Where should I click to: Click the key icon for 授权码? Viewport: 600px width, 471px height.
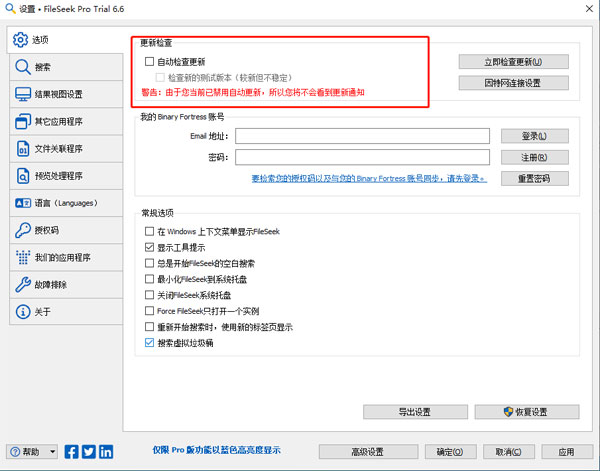coord(23,230)
